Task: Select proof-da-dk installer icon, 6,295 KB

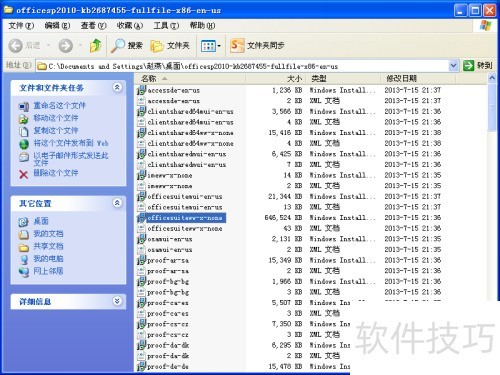Action: pyautogui.click(x=141, y=345)
